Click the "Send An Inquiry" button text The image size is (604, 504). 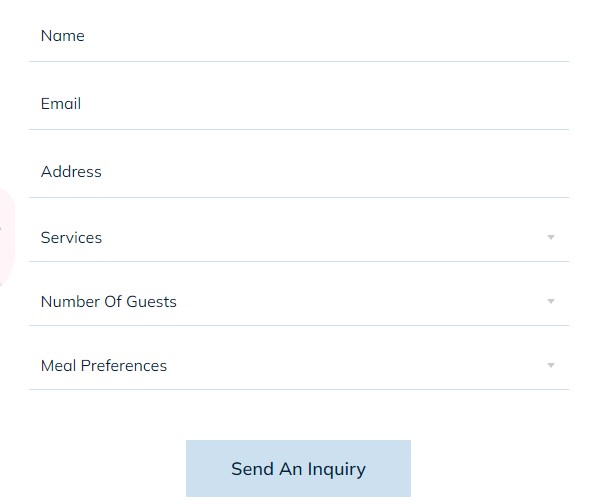tap(298, 469)
